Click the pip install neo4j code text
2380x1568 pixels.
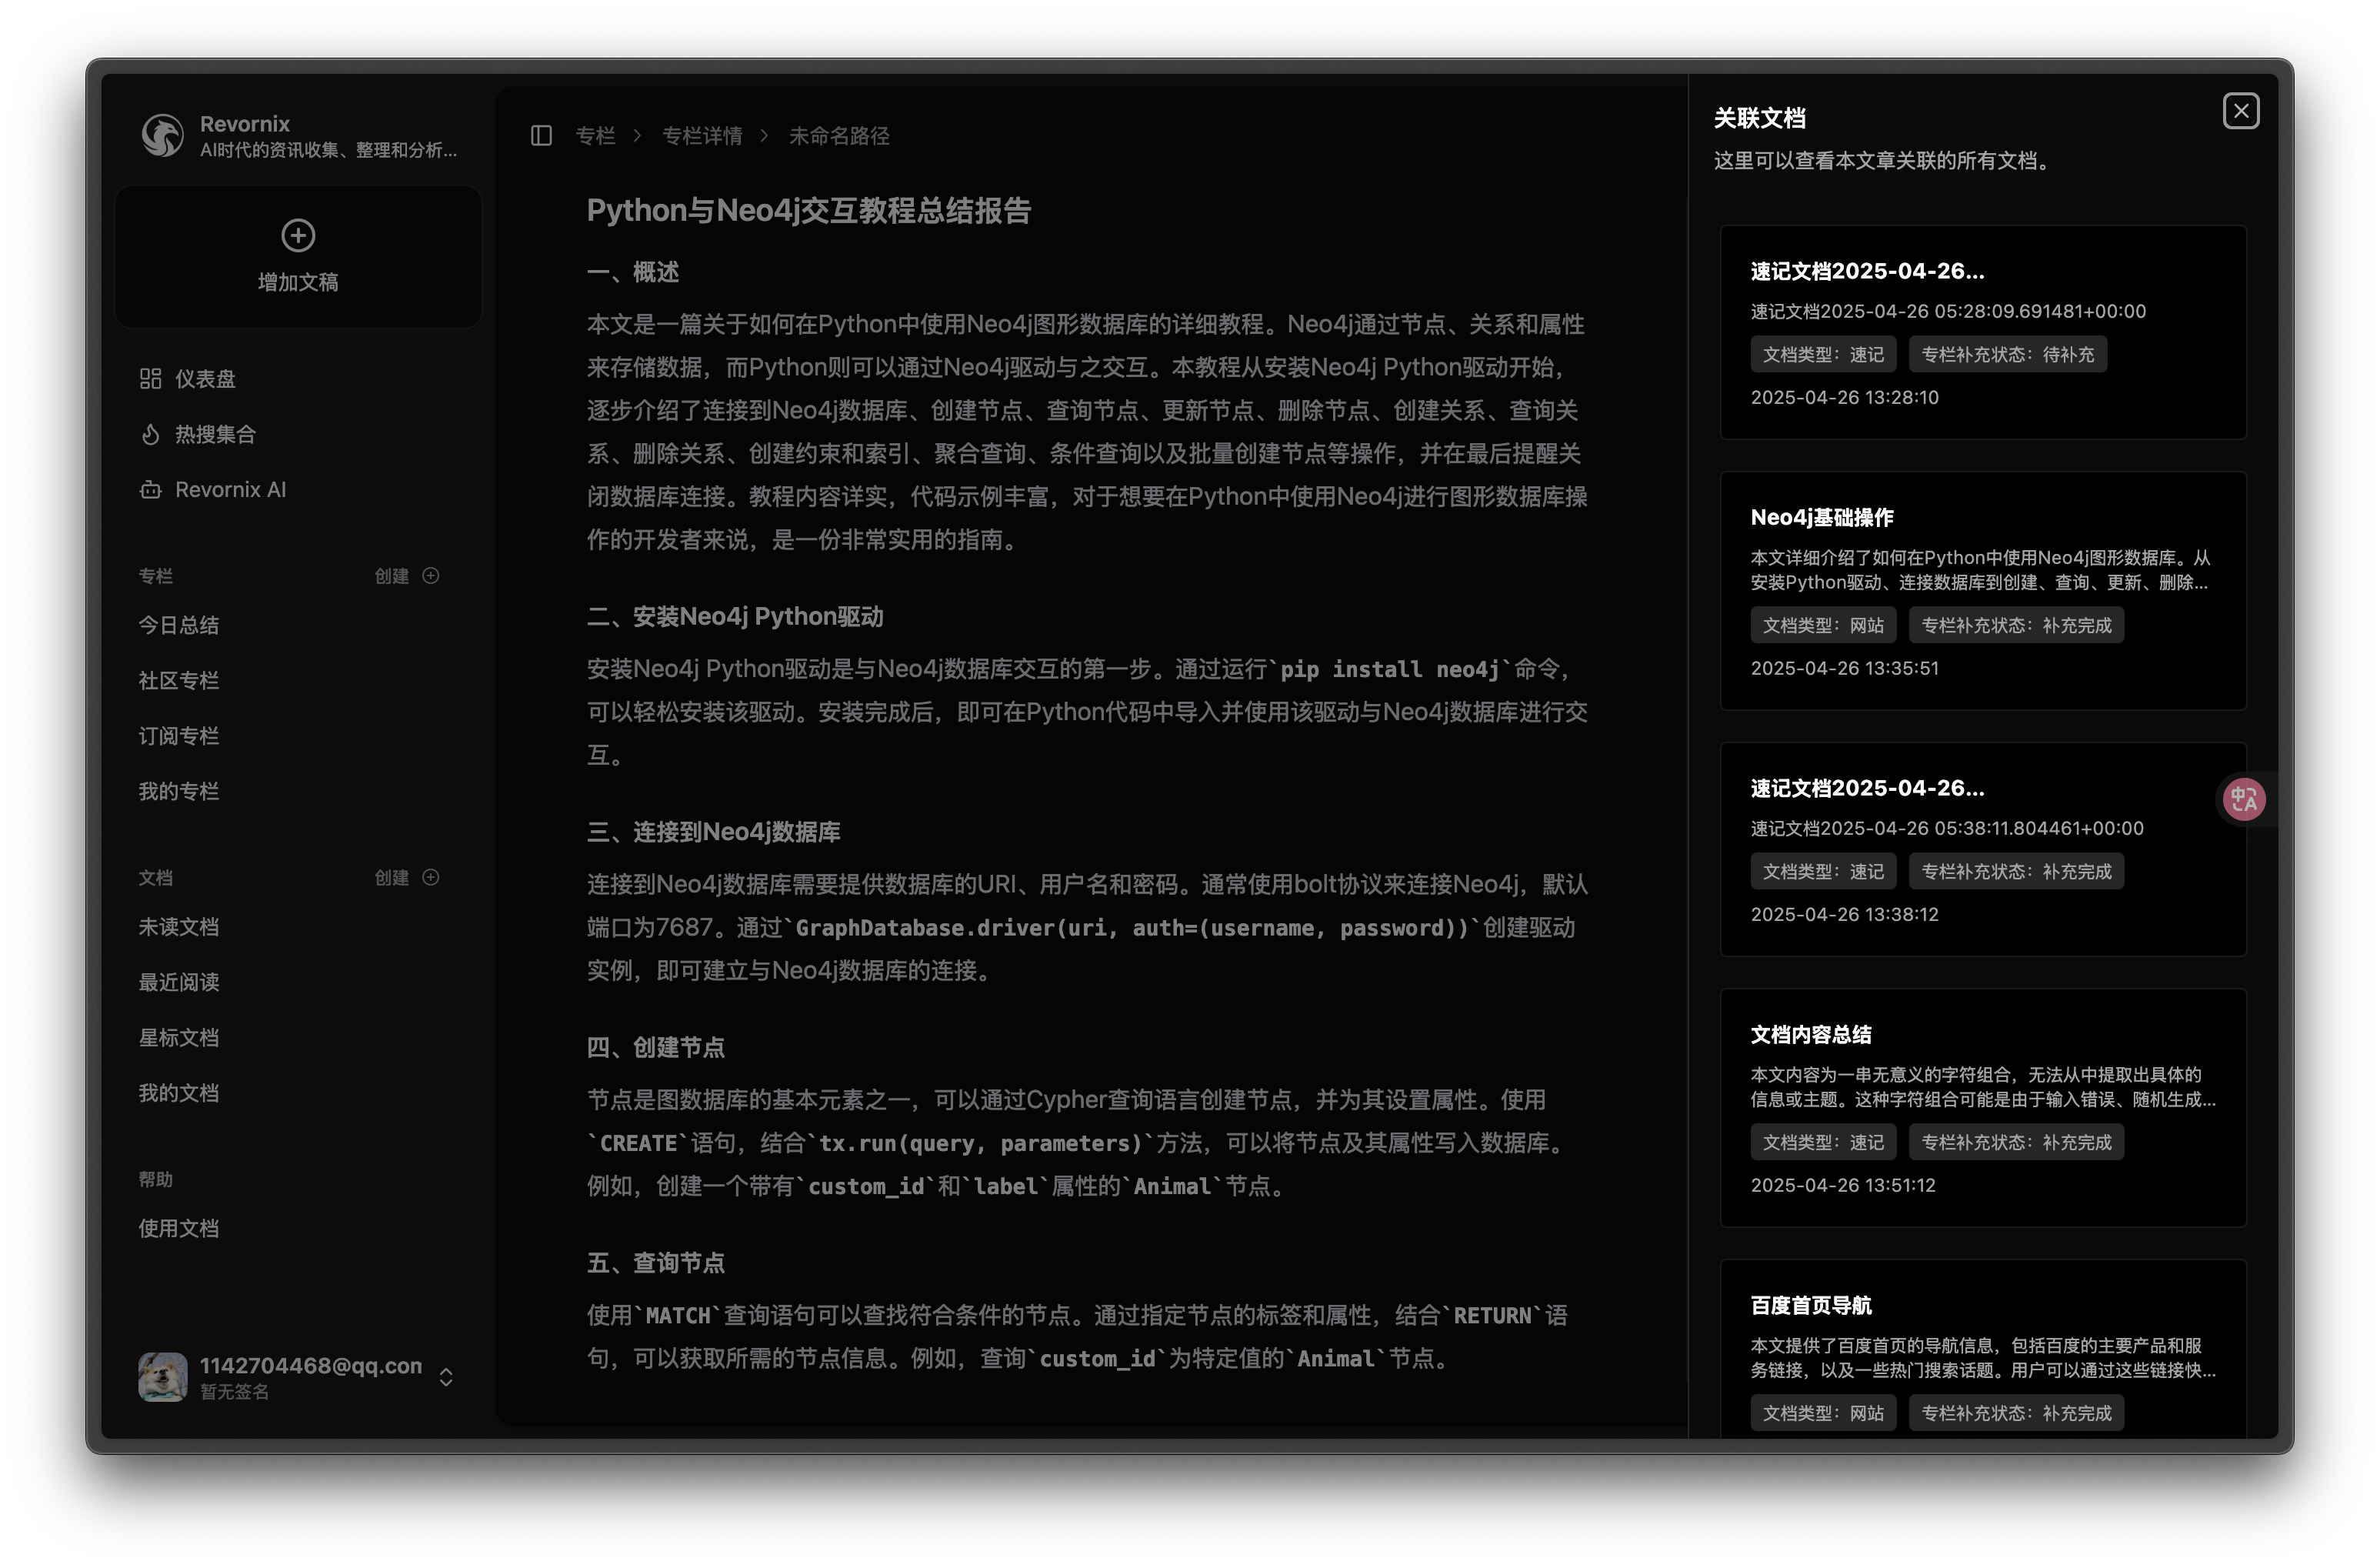coord(1390,670)
